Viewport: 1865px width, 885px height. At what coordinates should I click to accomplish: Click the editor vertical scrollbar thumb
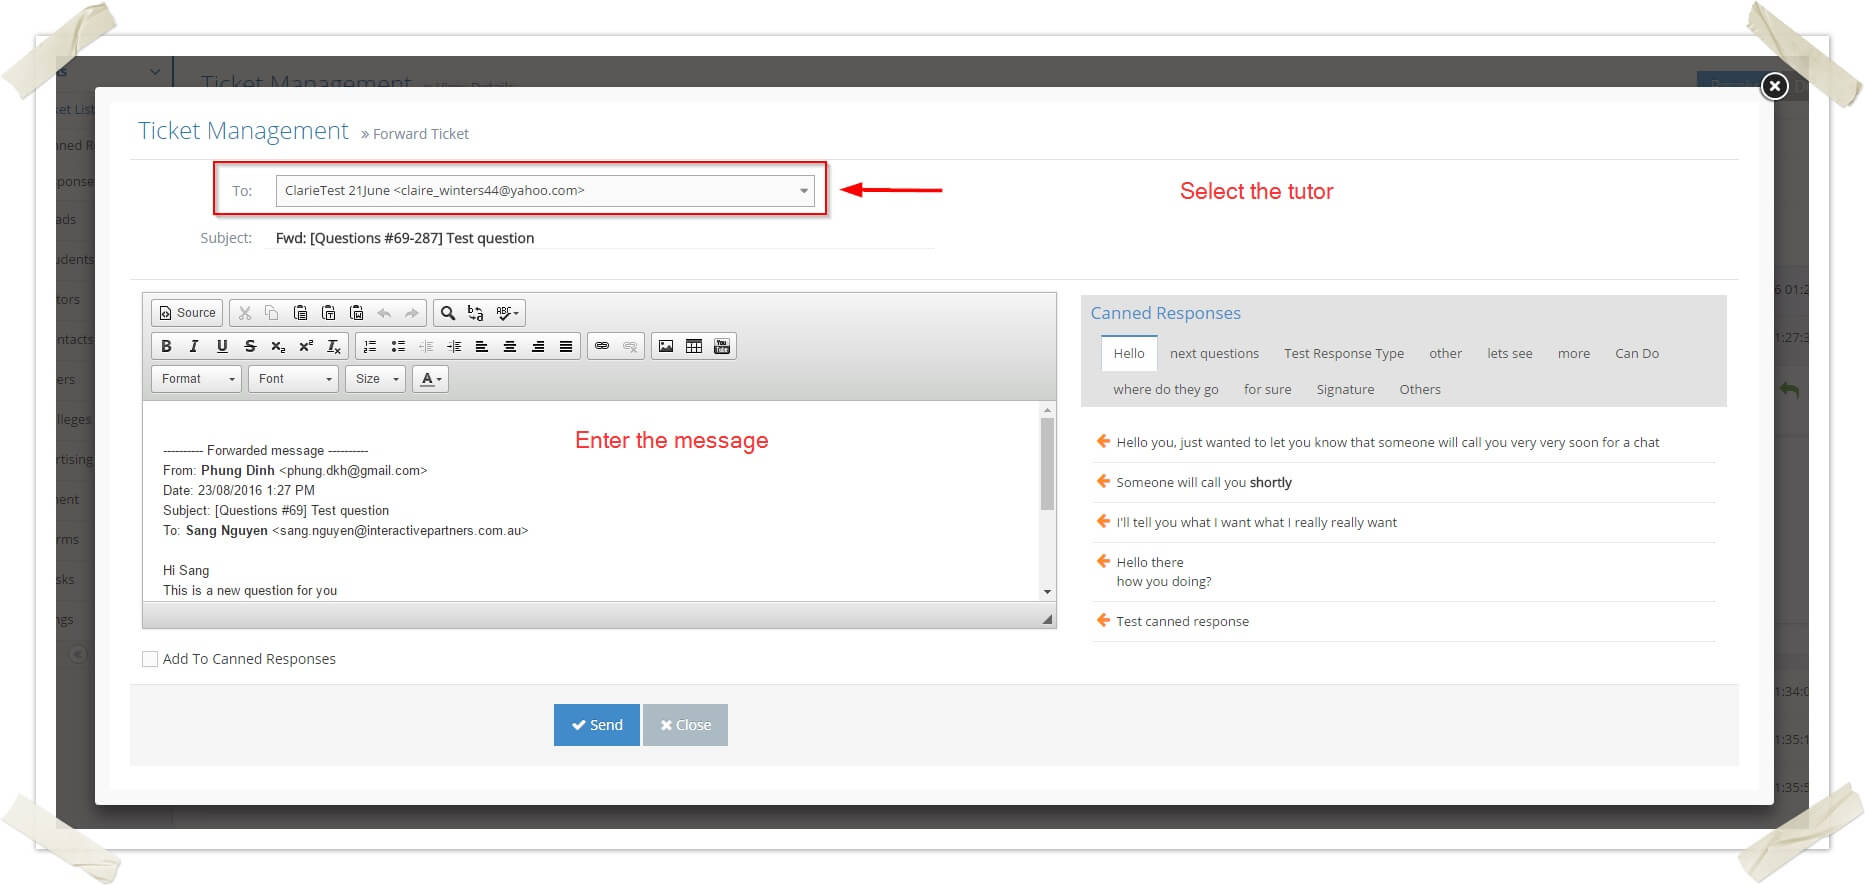pos(1047,464)
